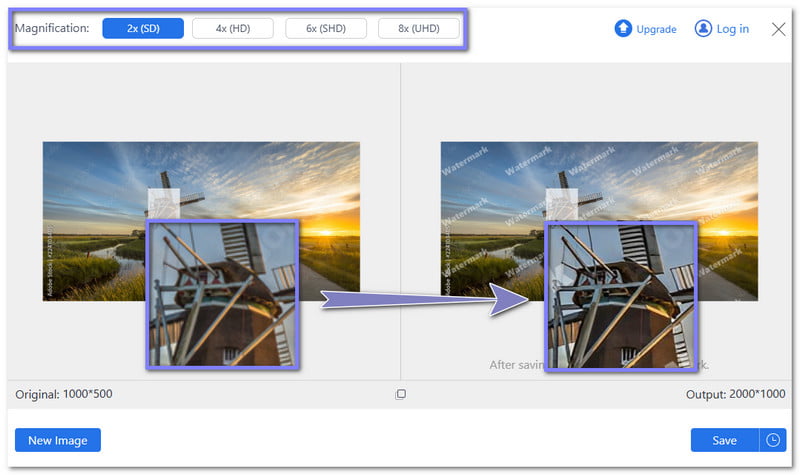Click the right enhanced windmill magnifier box
The image size is (800, 475).
click(x=620, y=295)
